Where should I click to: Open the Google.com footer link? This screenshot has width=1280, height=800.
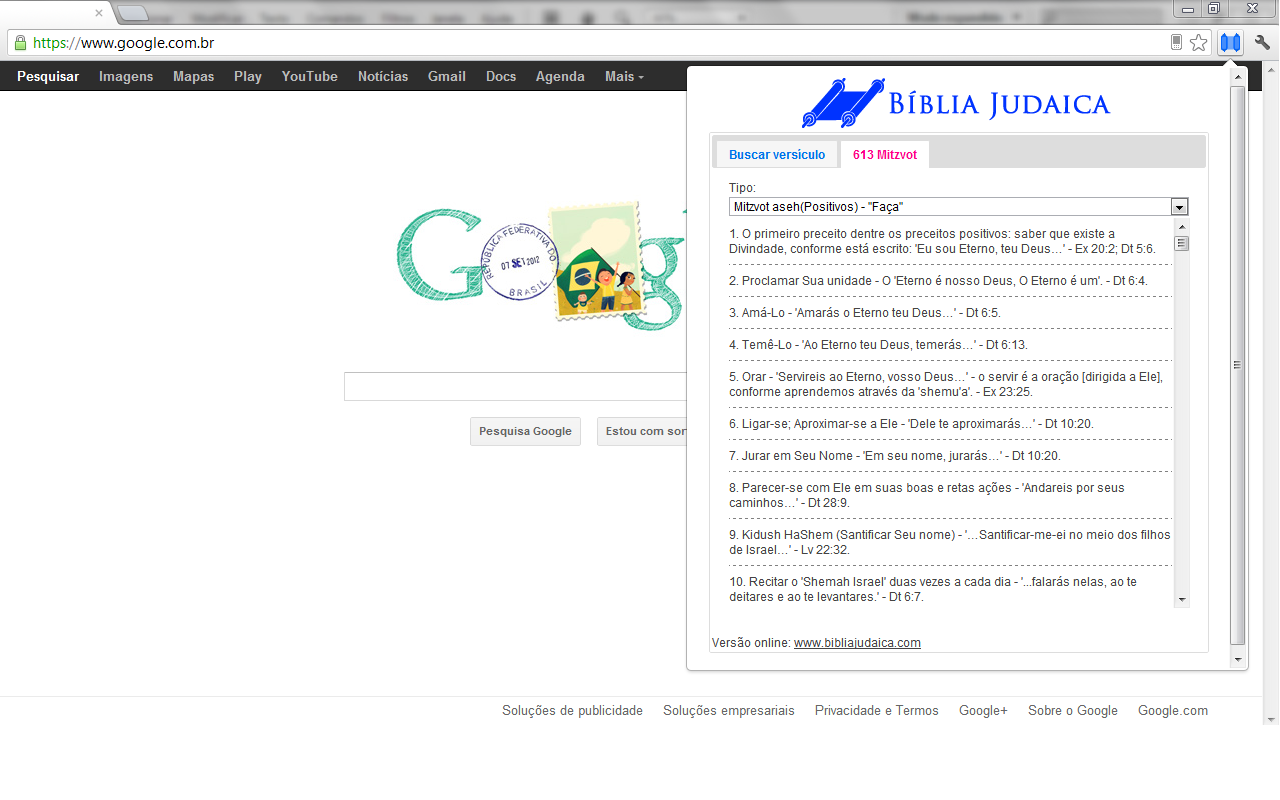pos(1173,711)
